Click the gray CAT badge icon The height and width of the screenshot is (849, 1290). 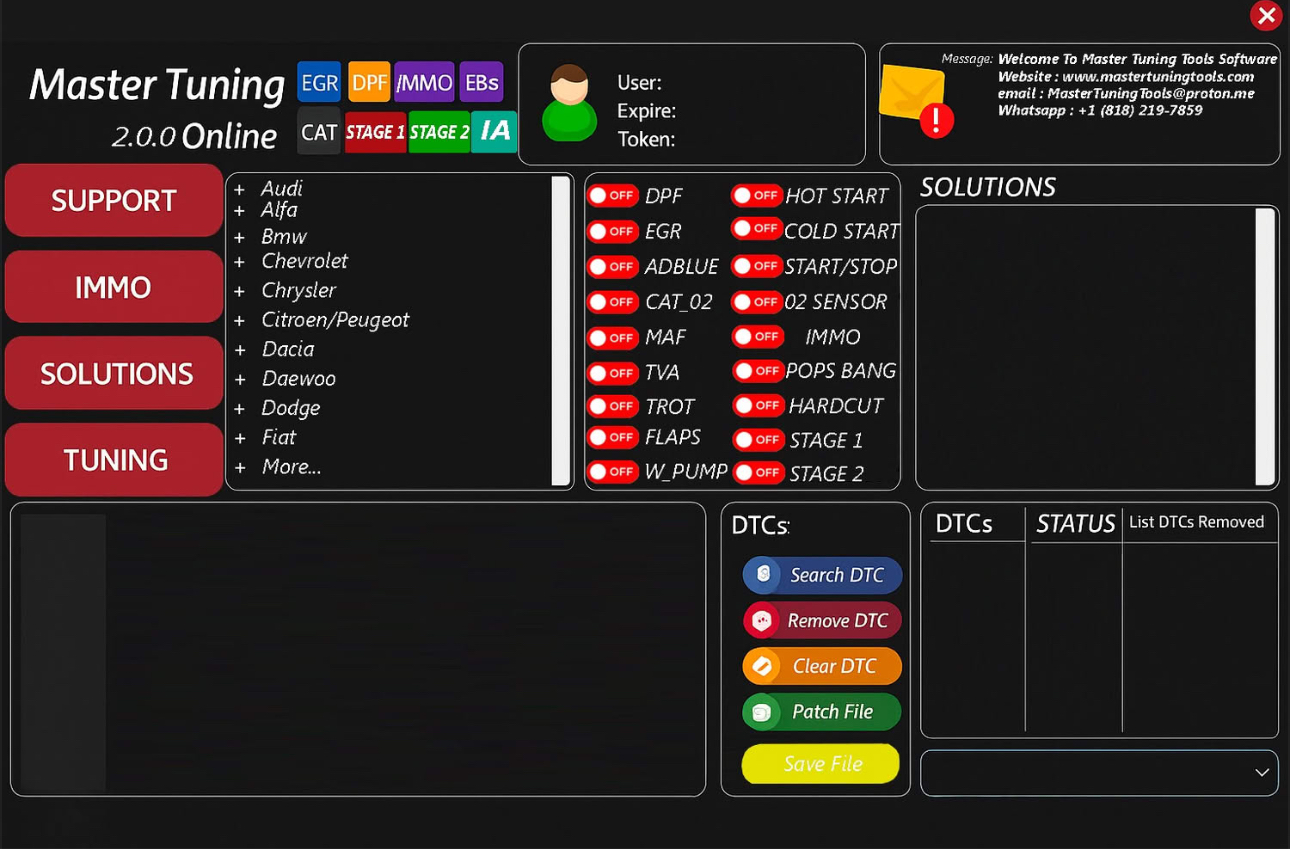tap(319, 132)
